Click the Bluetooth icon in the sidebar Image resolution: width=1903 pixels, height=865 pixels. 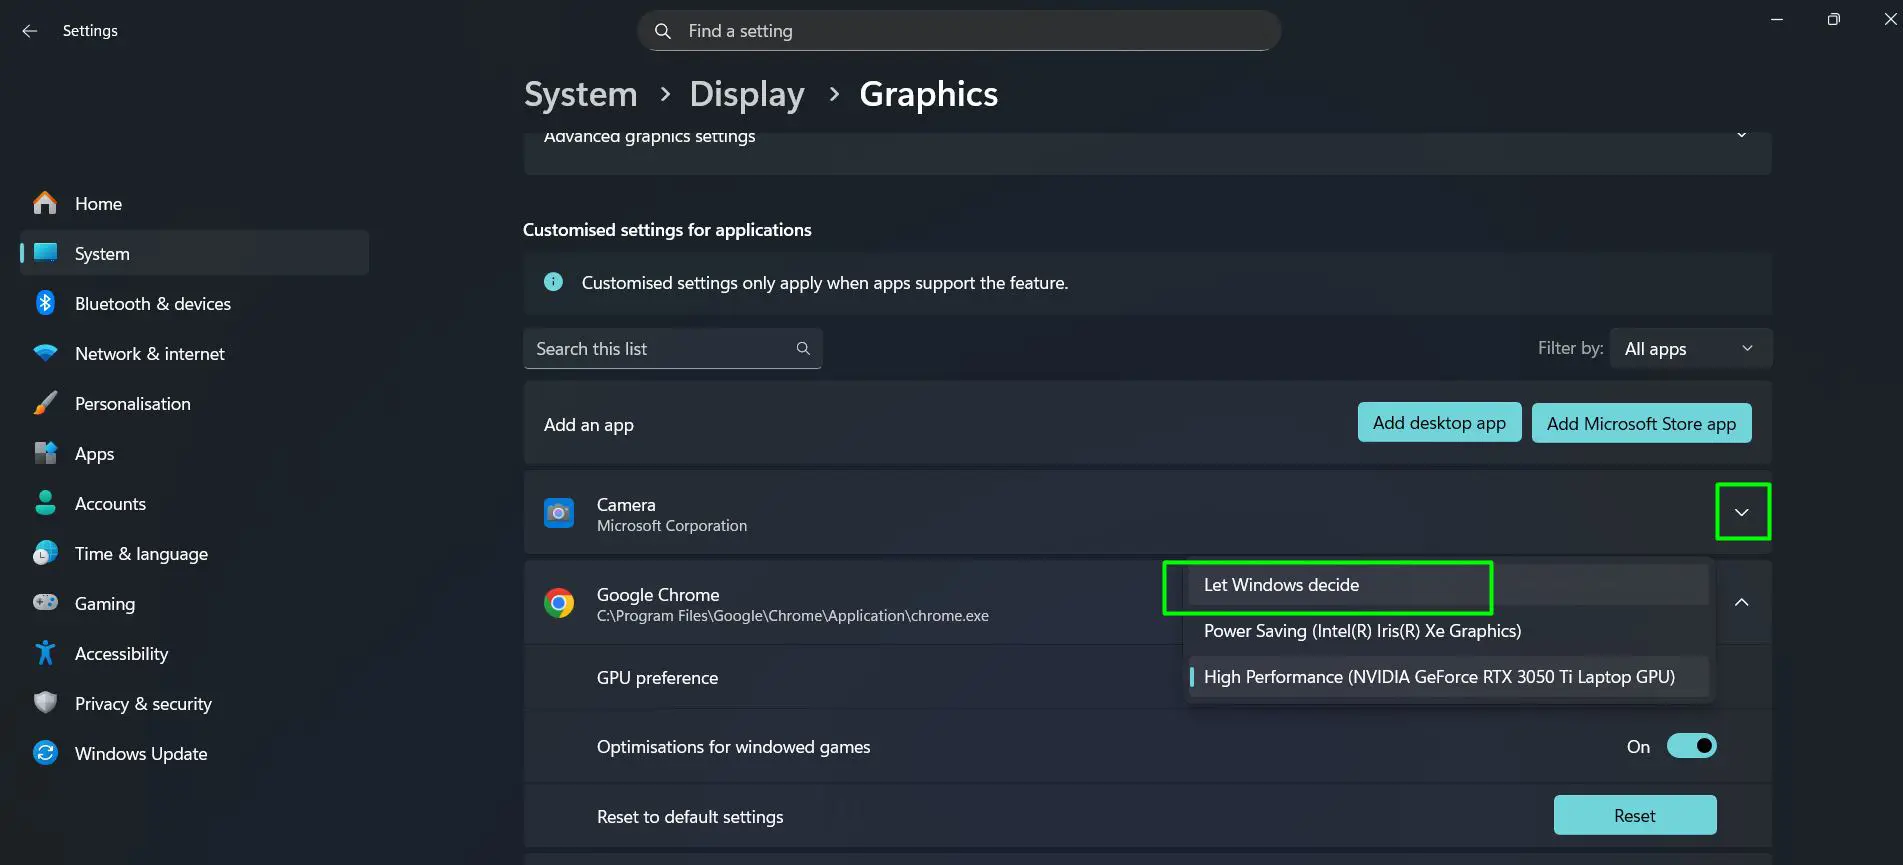coord(45,303)
